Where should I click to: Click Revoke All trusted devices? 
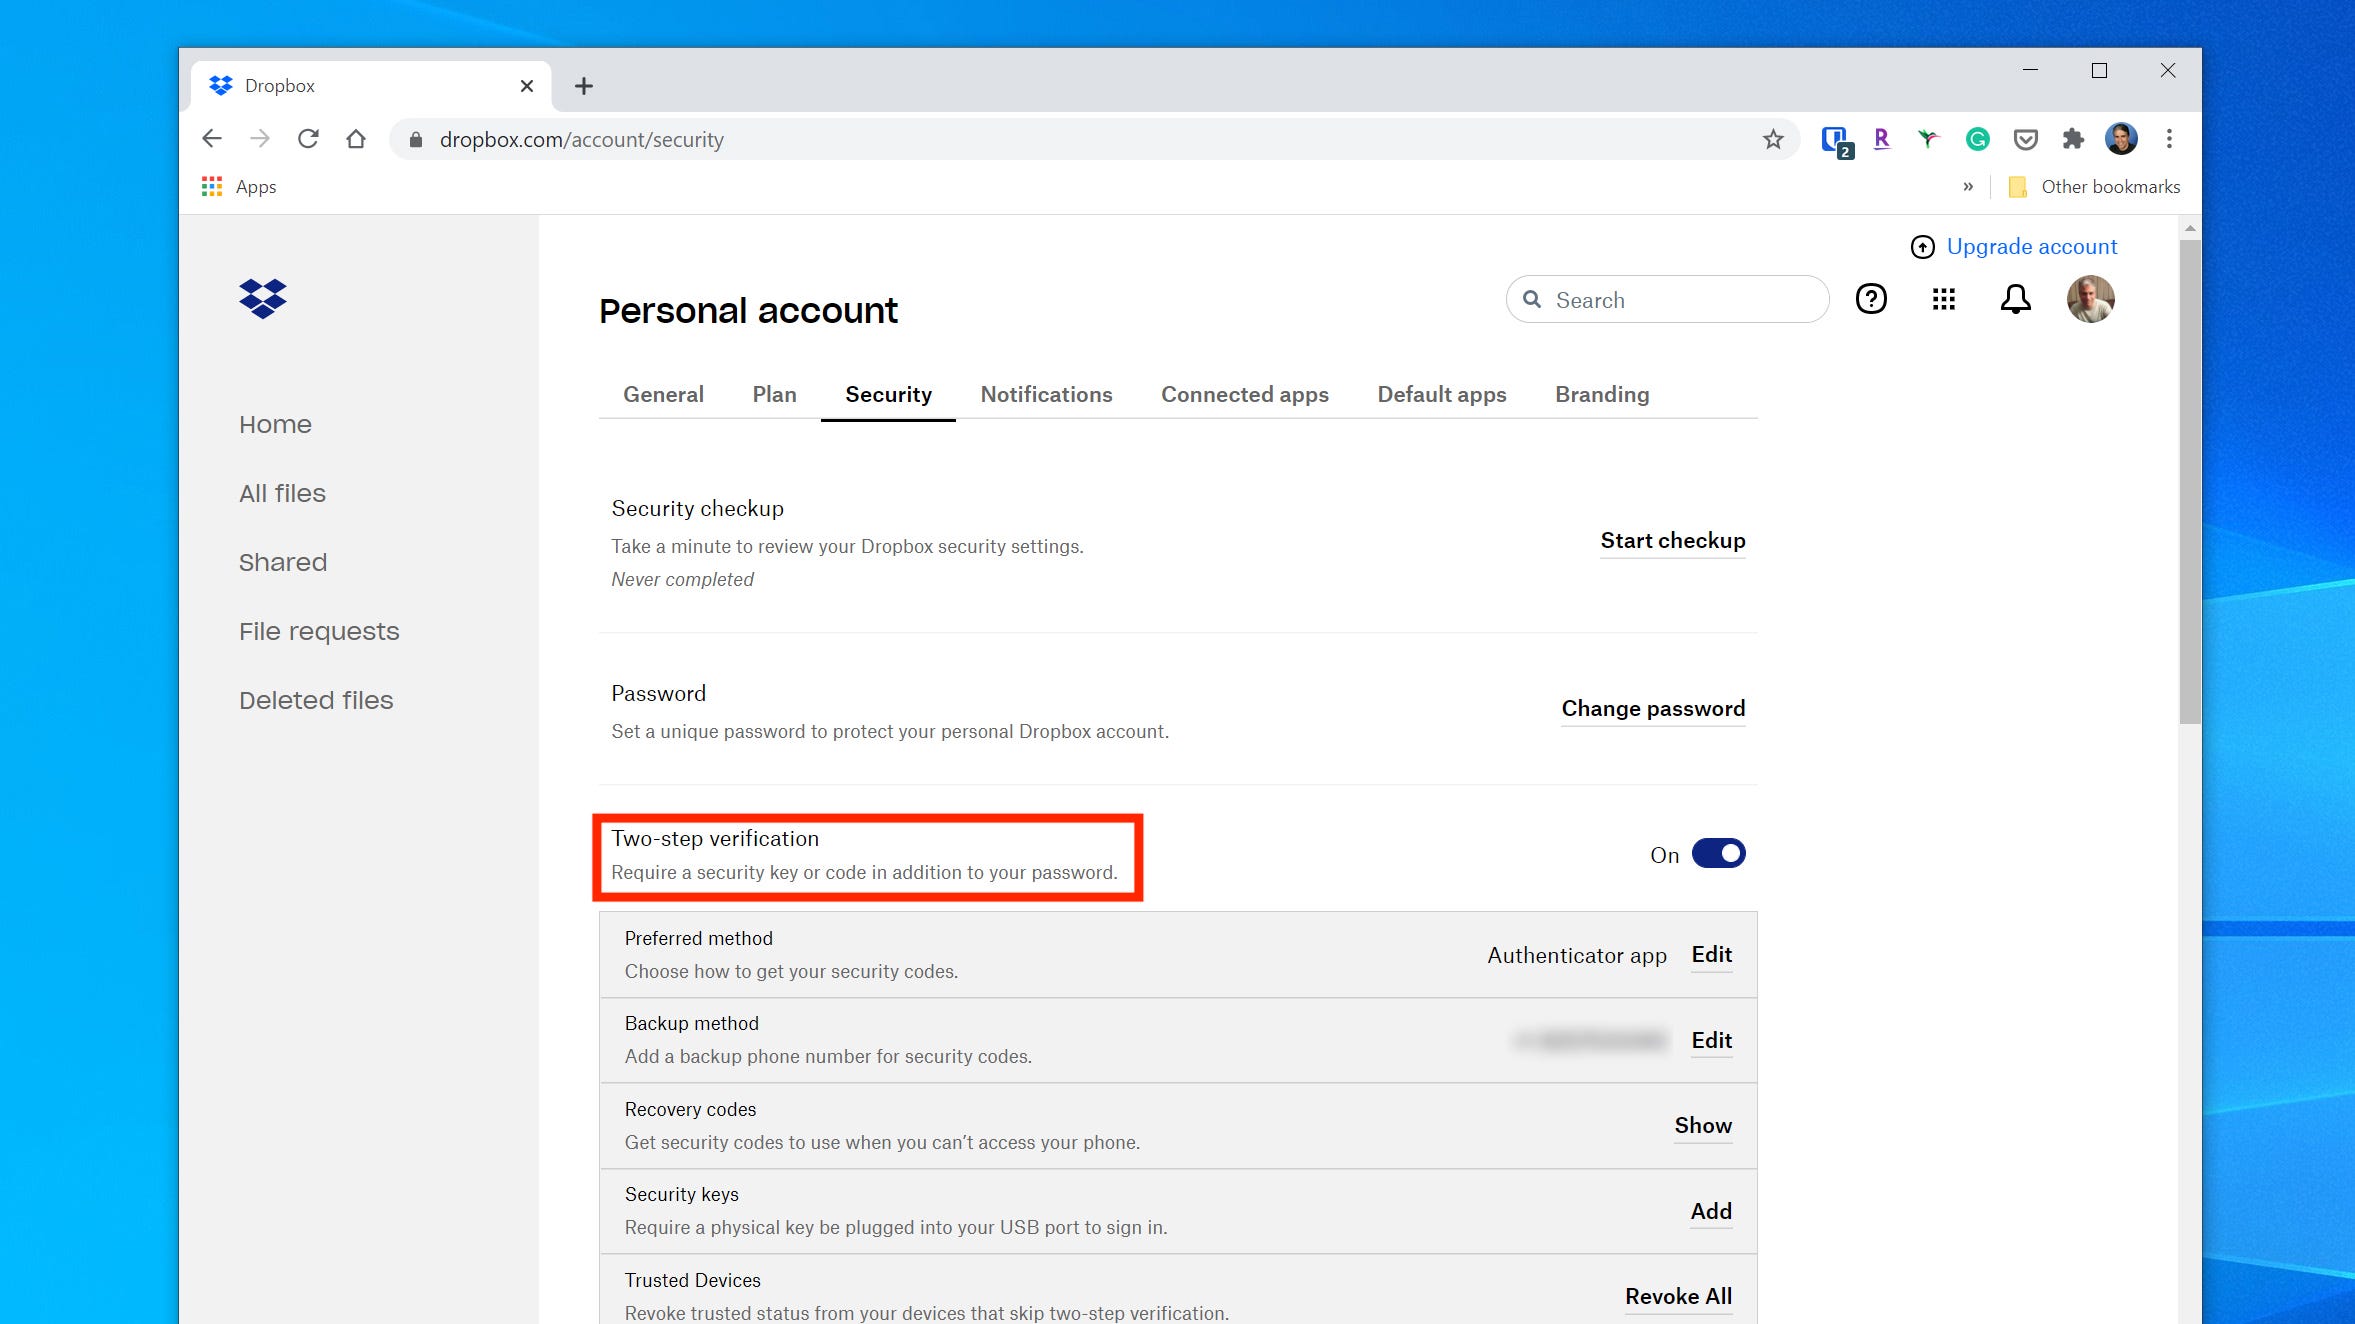coord(1678,1296)
